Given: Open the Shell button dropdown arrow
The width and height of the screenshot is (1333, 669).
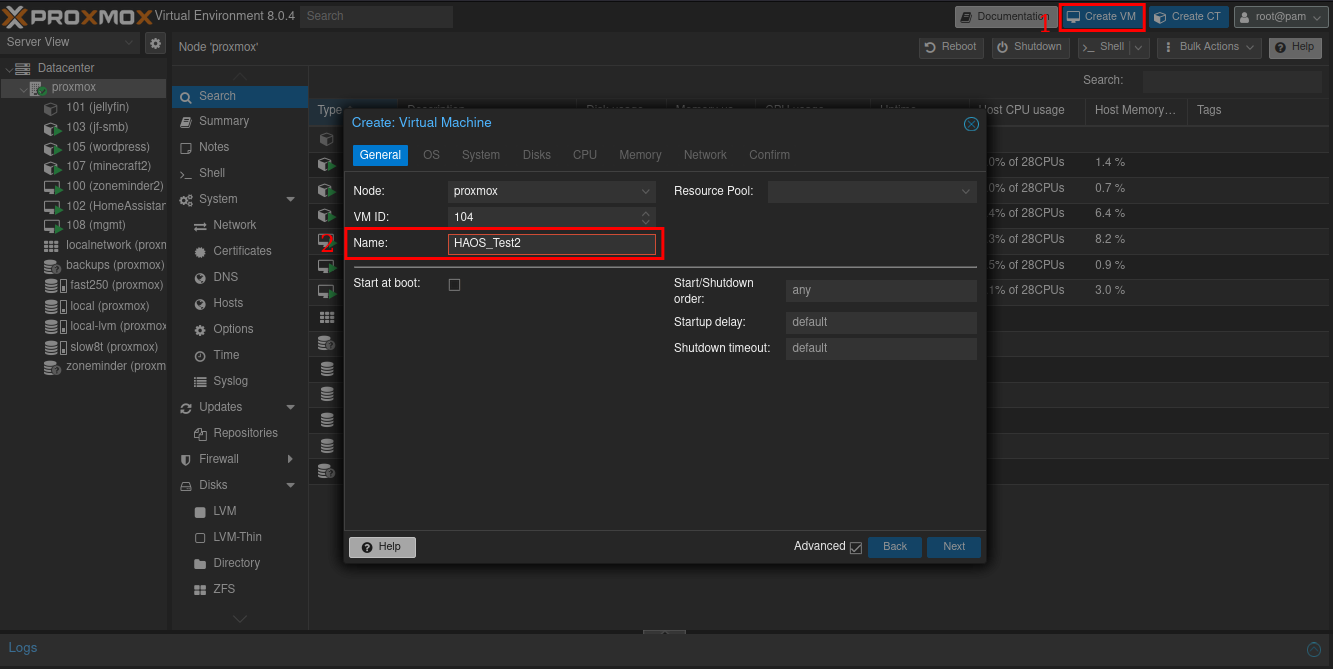Looking at the screenshot, I should [x=1138, y=47].
